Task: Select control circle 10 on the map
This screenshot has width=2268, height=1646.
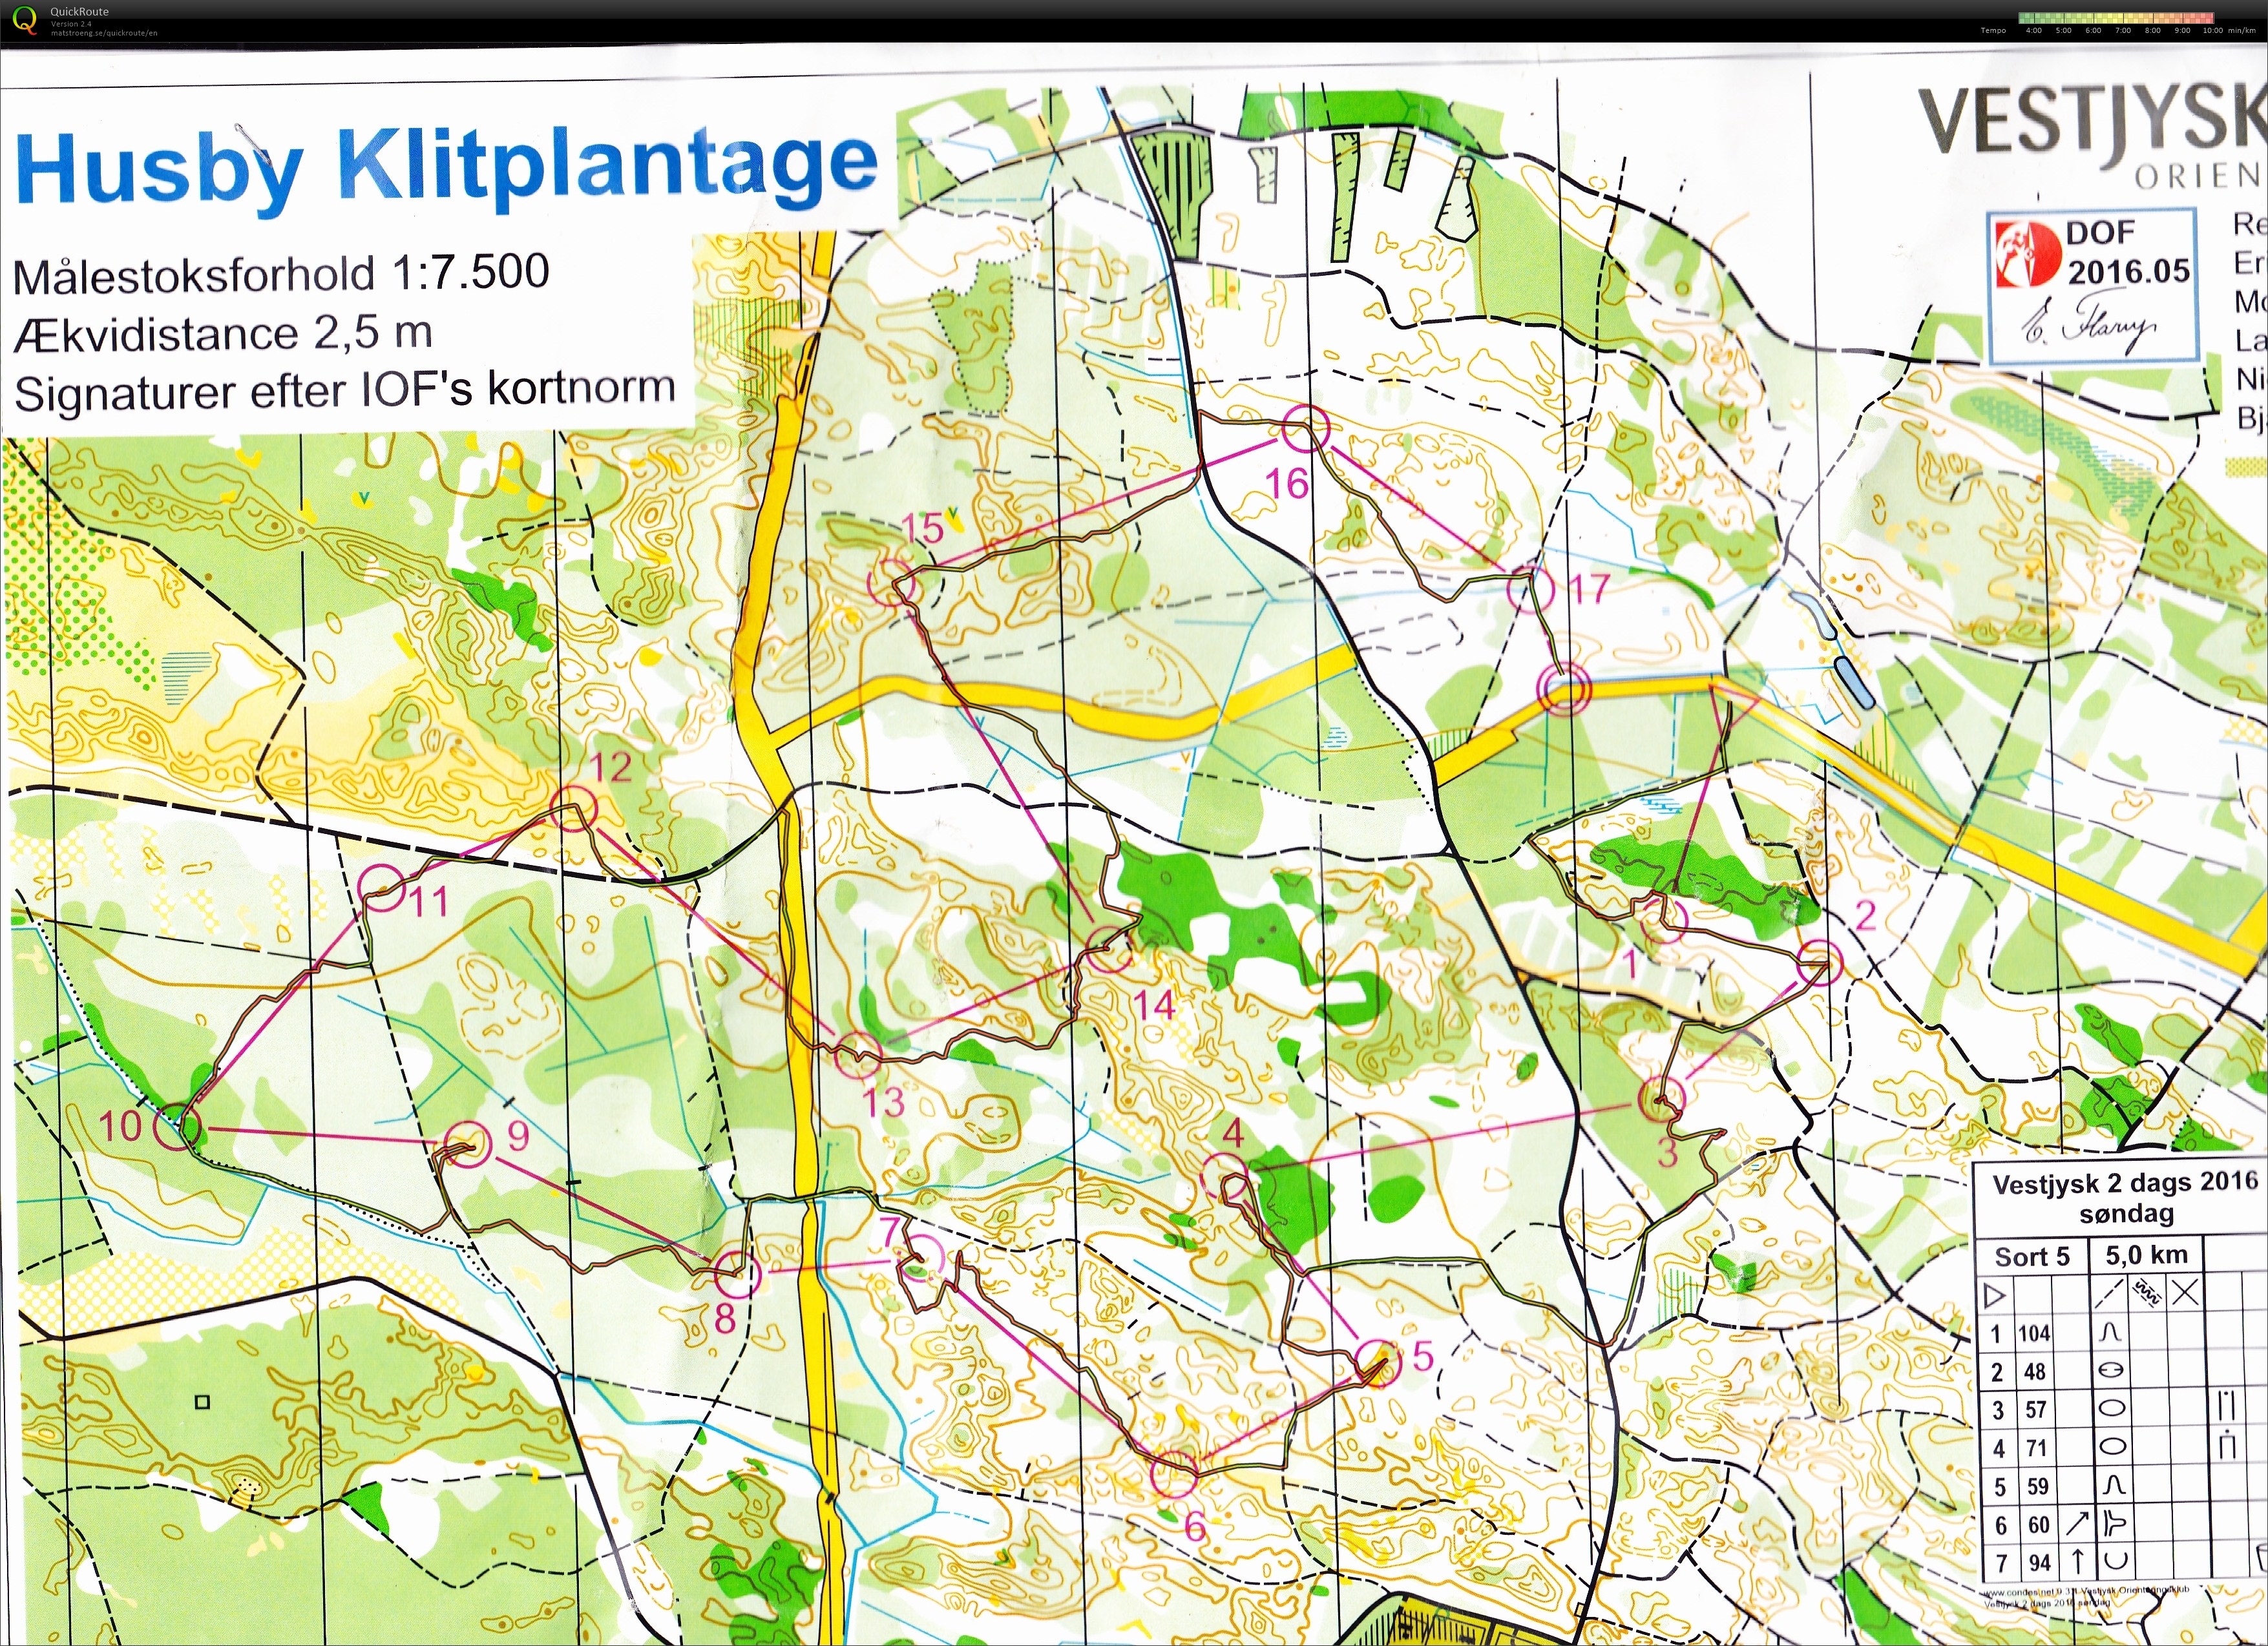Action: tap(178, 1127)
